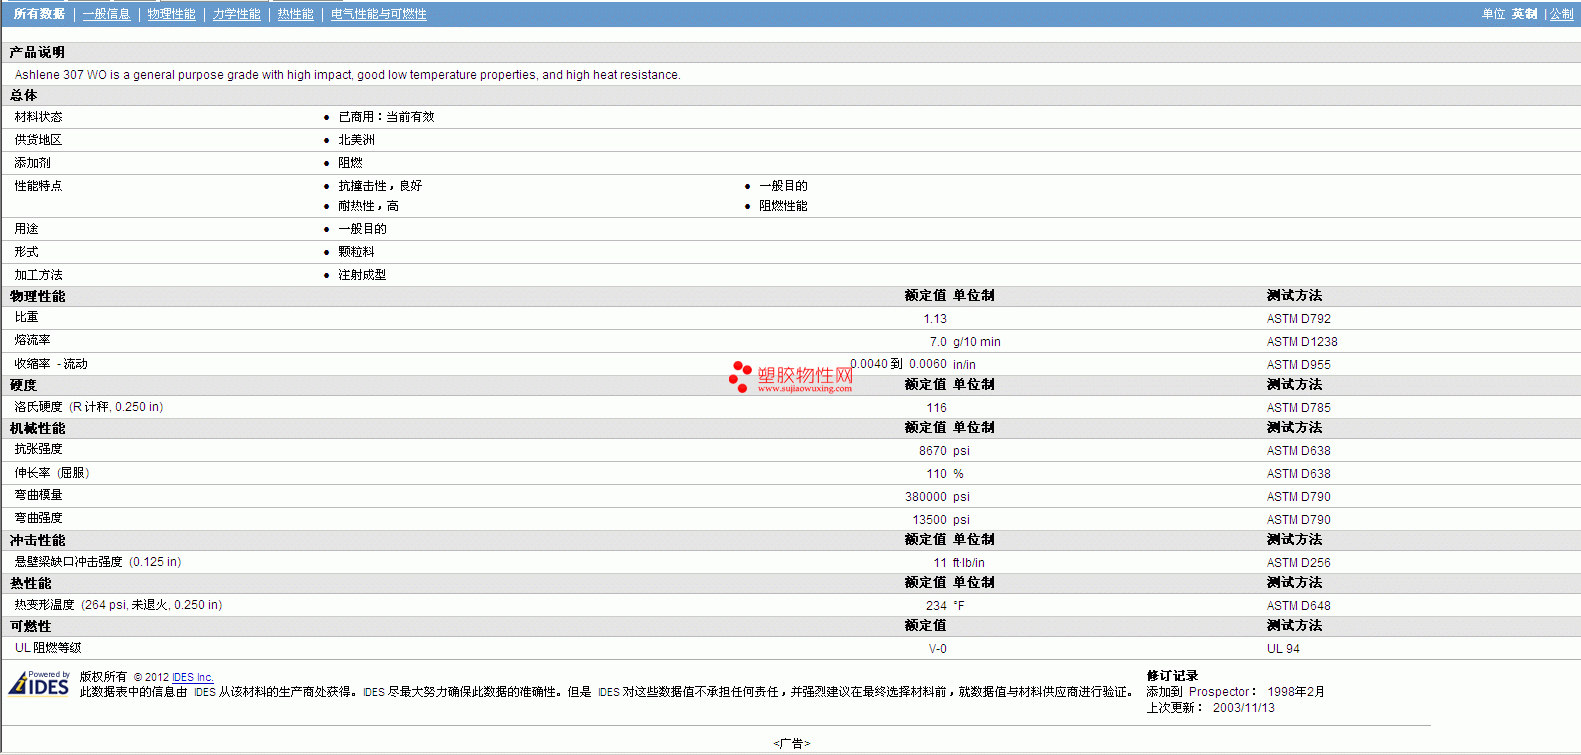Click the 可燃性 section header
Screen dimensions: 1581x755
30,626
